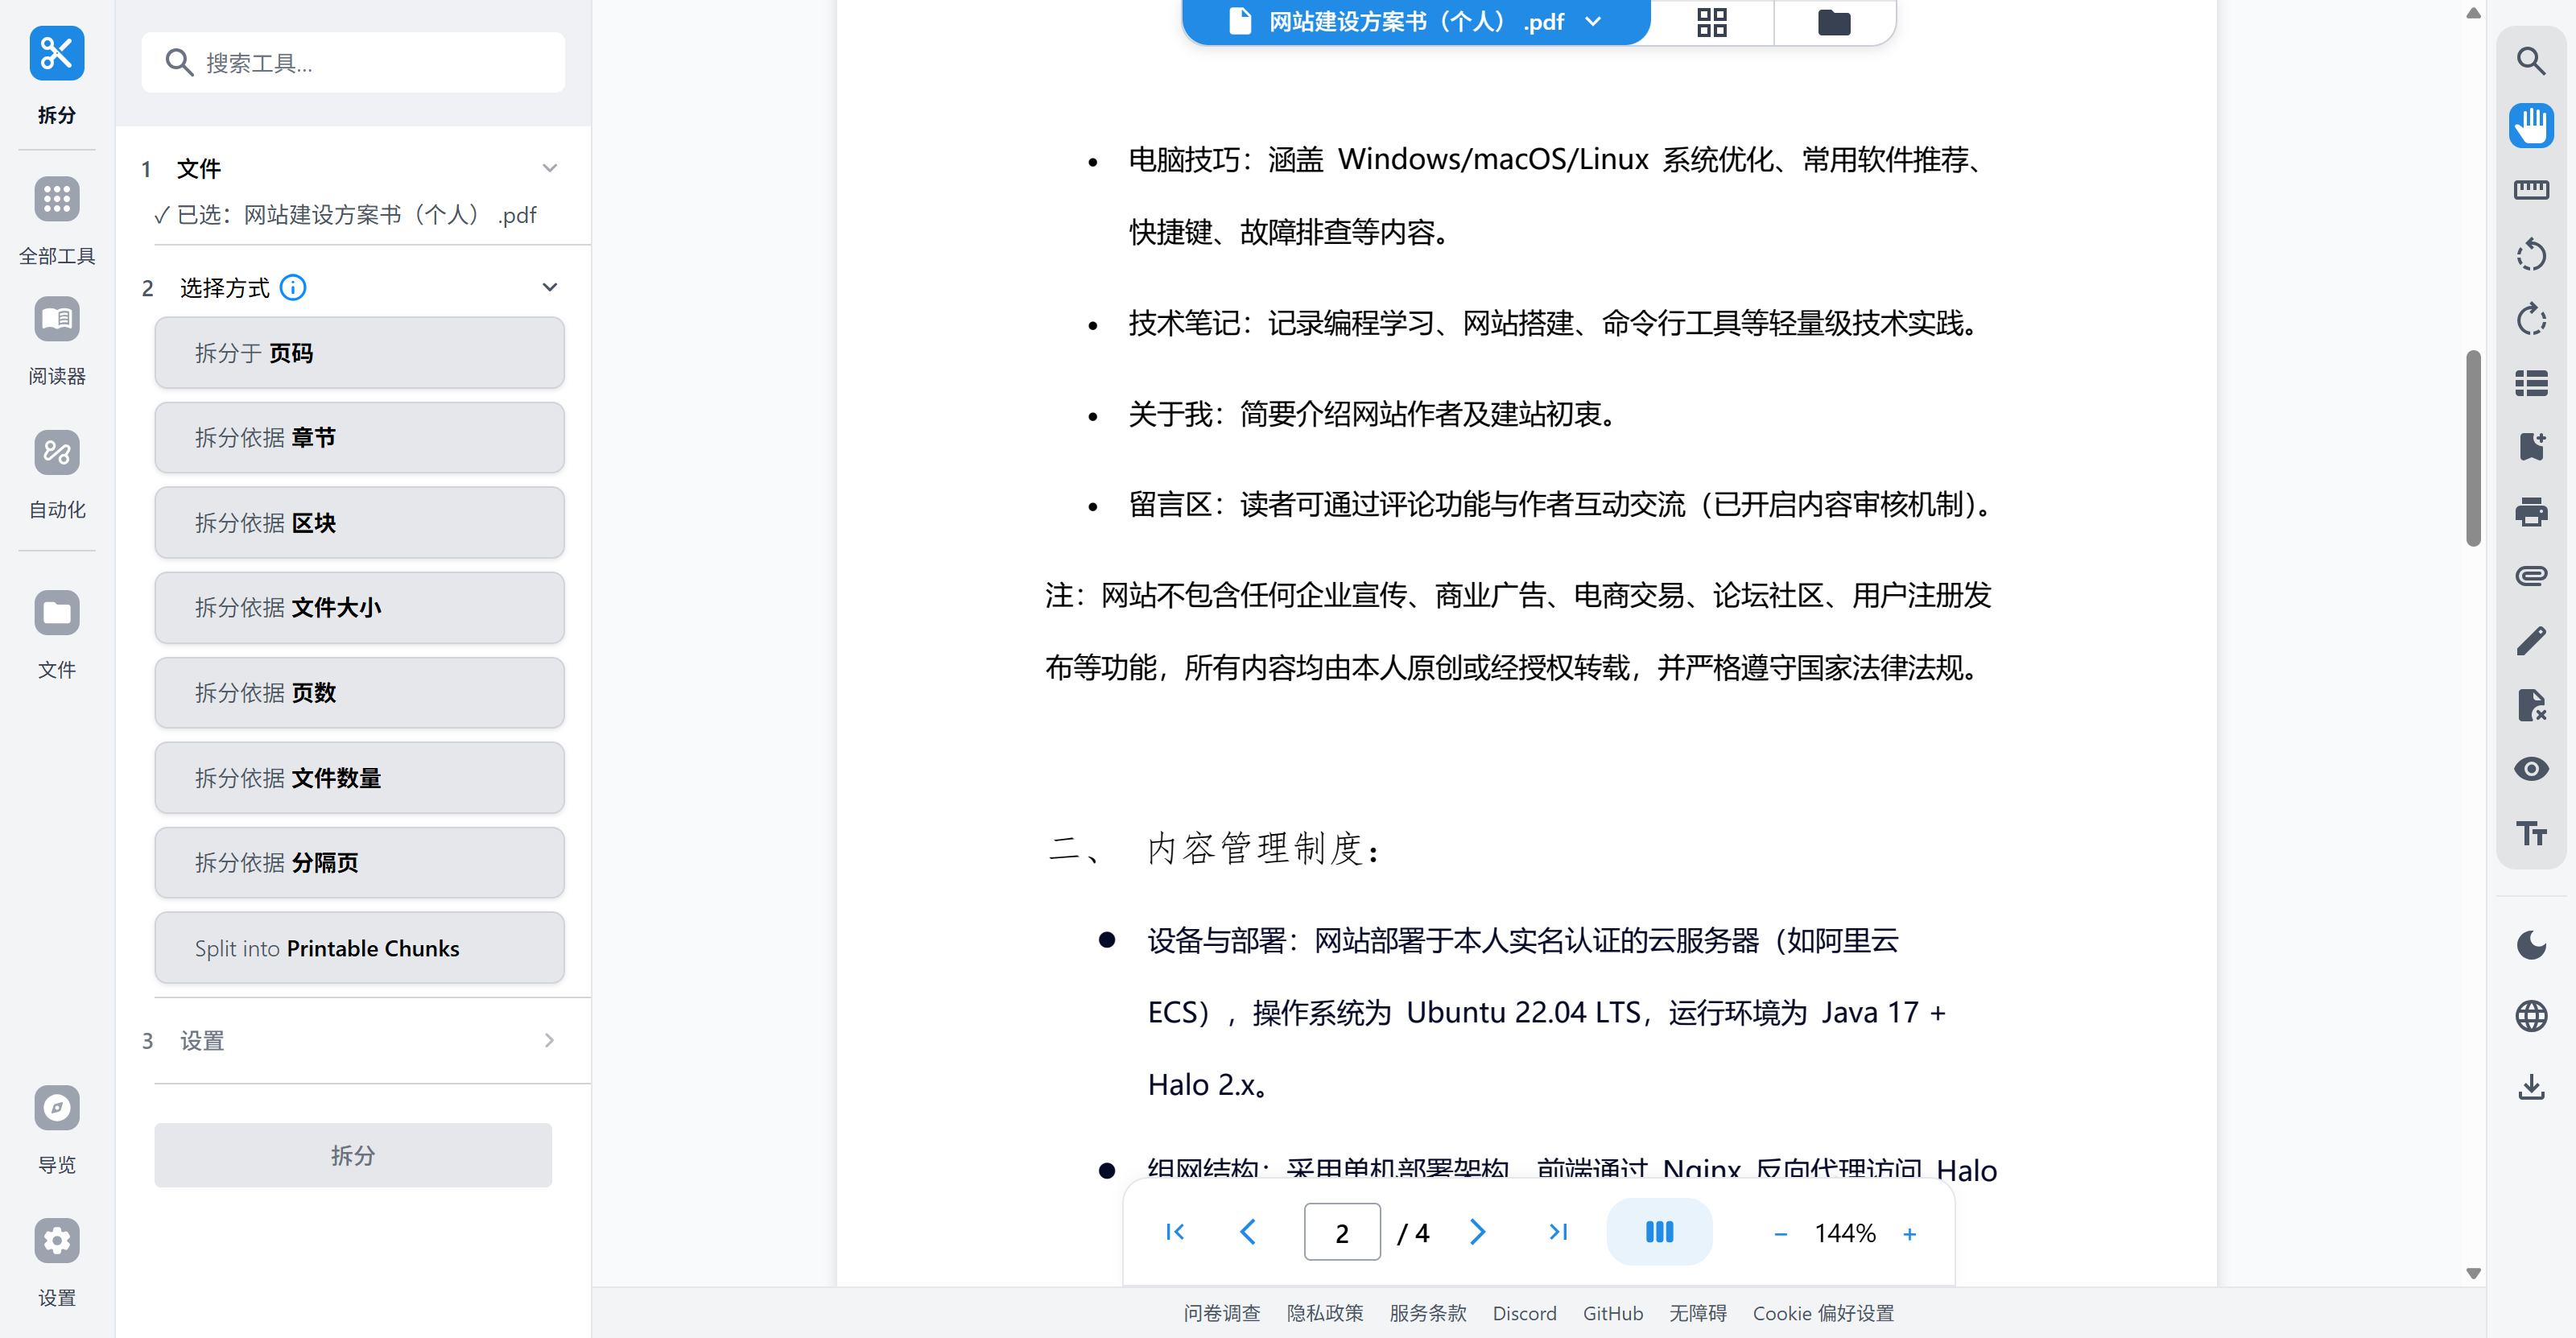Select the pencil annotate tool
This screenshot has height=1338, width=2576.
(2530, 641)
